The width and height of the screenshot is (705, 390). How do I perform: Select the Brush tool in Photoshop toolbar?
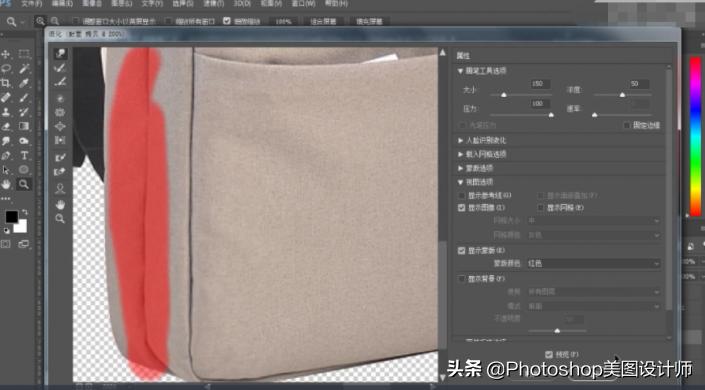click(24, 97)
